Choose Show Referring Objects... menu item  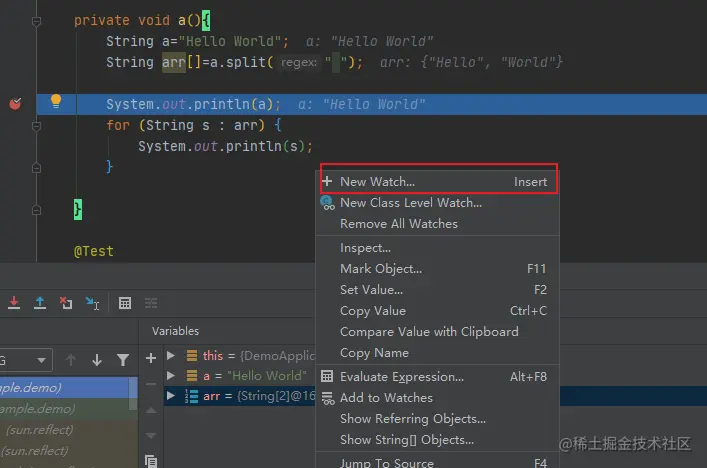tap(438, 419)
